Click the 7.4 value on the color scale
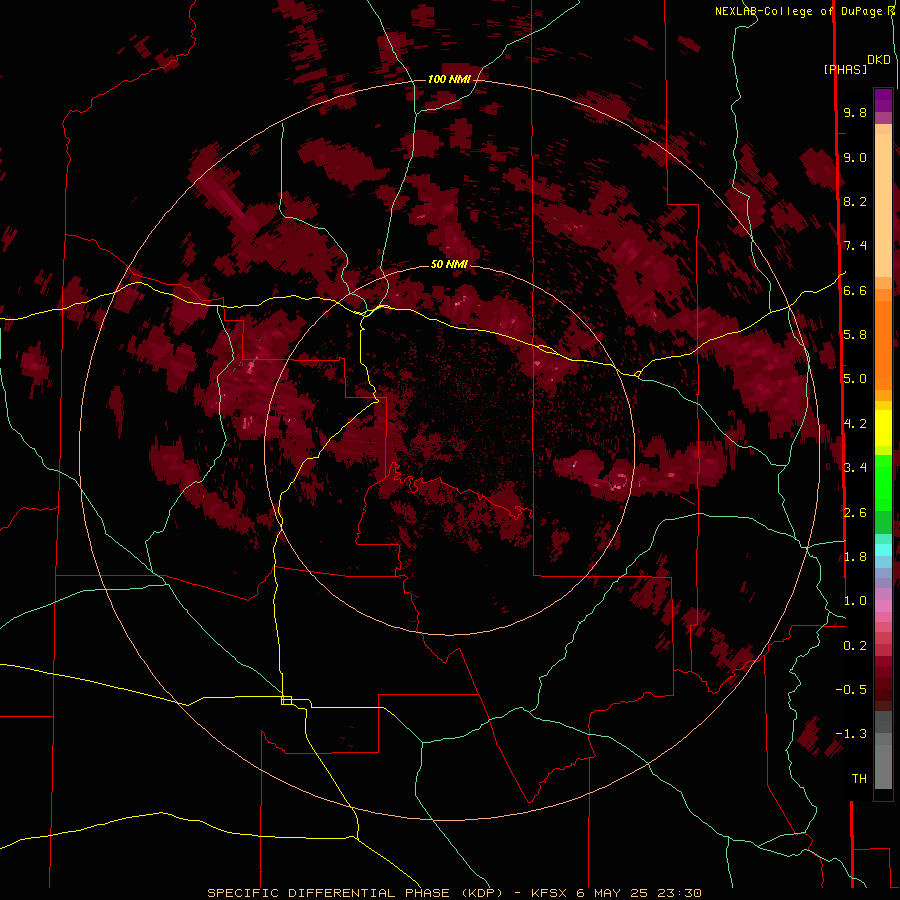The width and height of the screenshot is (900, 900). click(855, 246)
